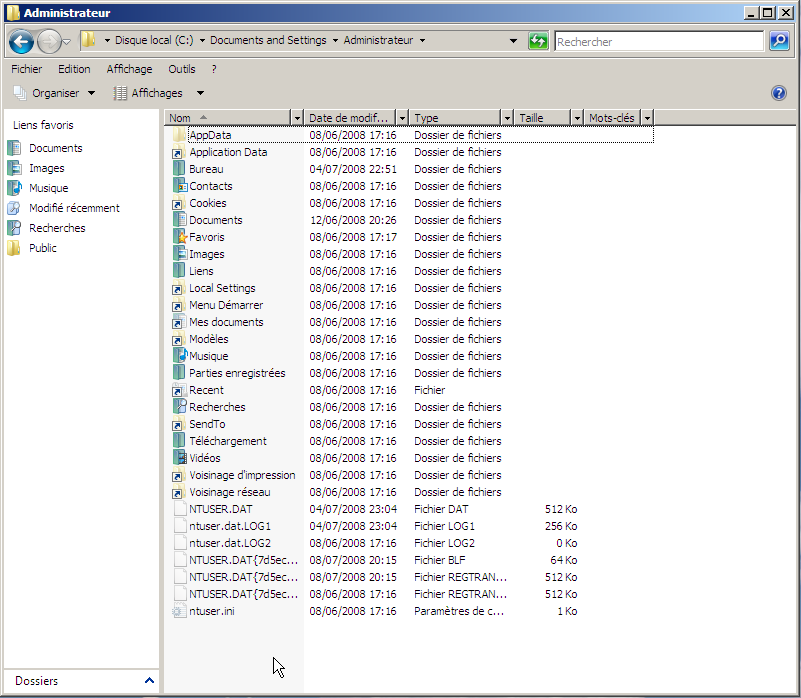Expand the address bar history dropdown
Image resolution: width=801 pixels, height=698 pixels.
tap(514, 41)
